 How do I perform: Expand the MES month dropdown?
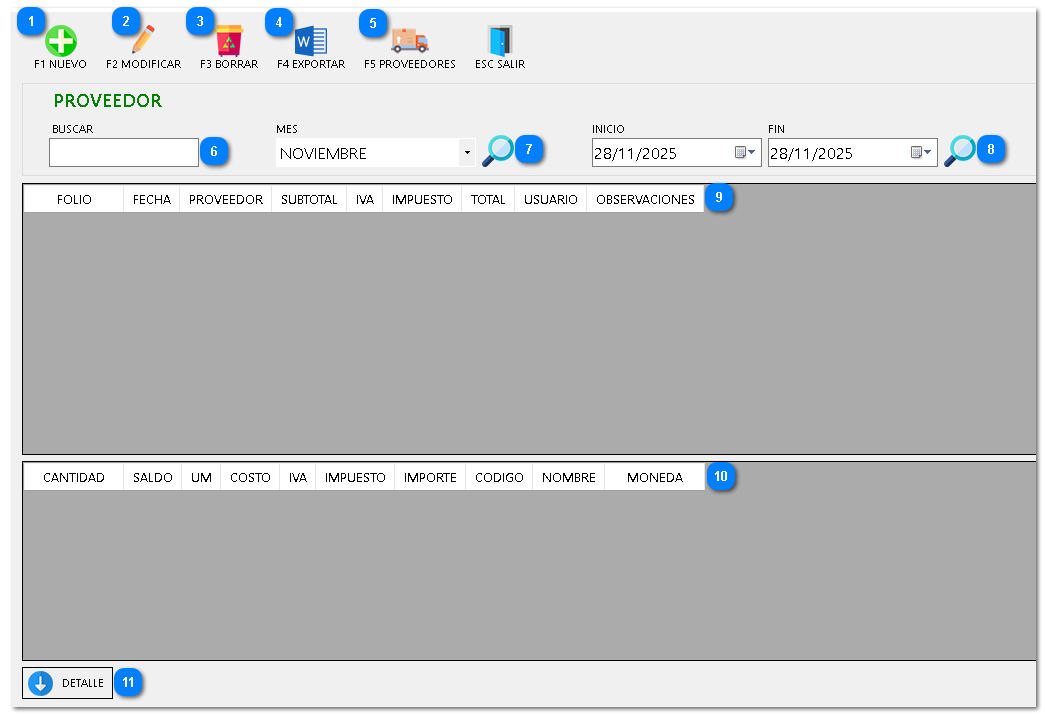tap(467, 153)
